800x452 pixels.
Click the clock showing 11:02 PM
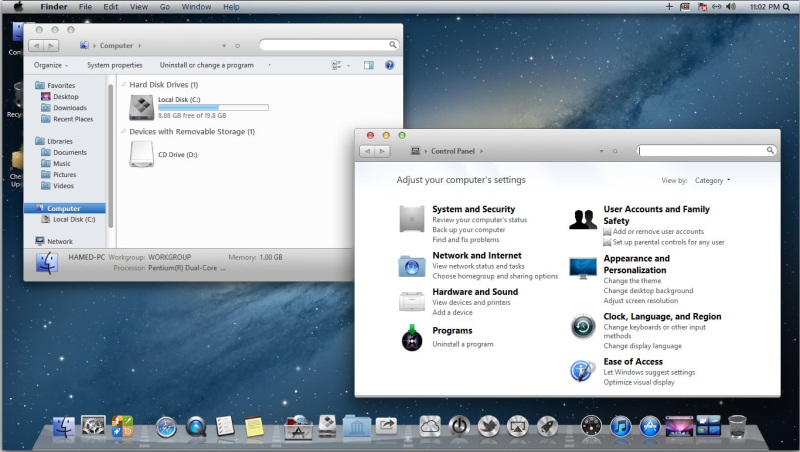pos(764,7)
